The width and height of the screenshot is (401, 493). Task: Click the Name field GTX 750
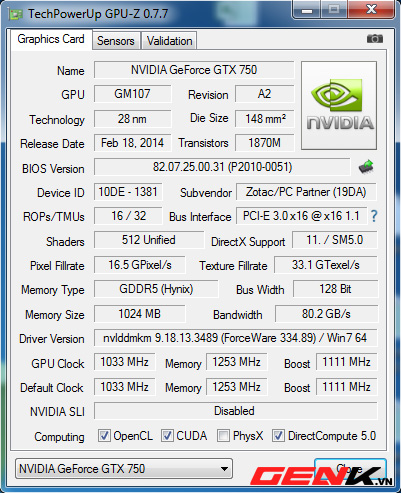pyautogui.click(x=194, y=70)
